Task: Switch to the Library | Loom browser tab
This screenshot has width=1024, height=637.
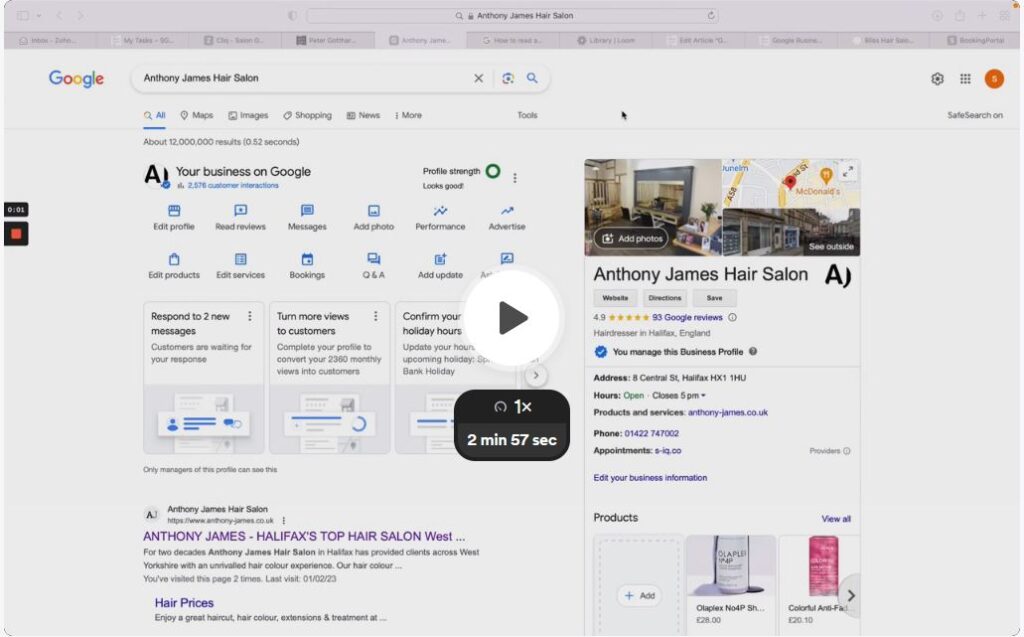Action: click(x=606, y=41)
